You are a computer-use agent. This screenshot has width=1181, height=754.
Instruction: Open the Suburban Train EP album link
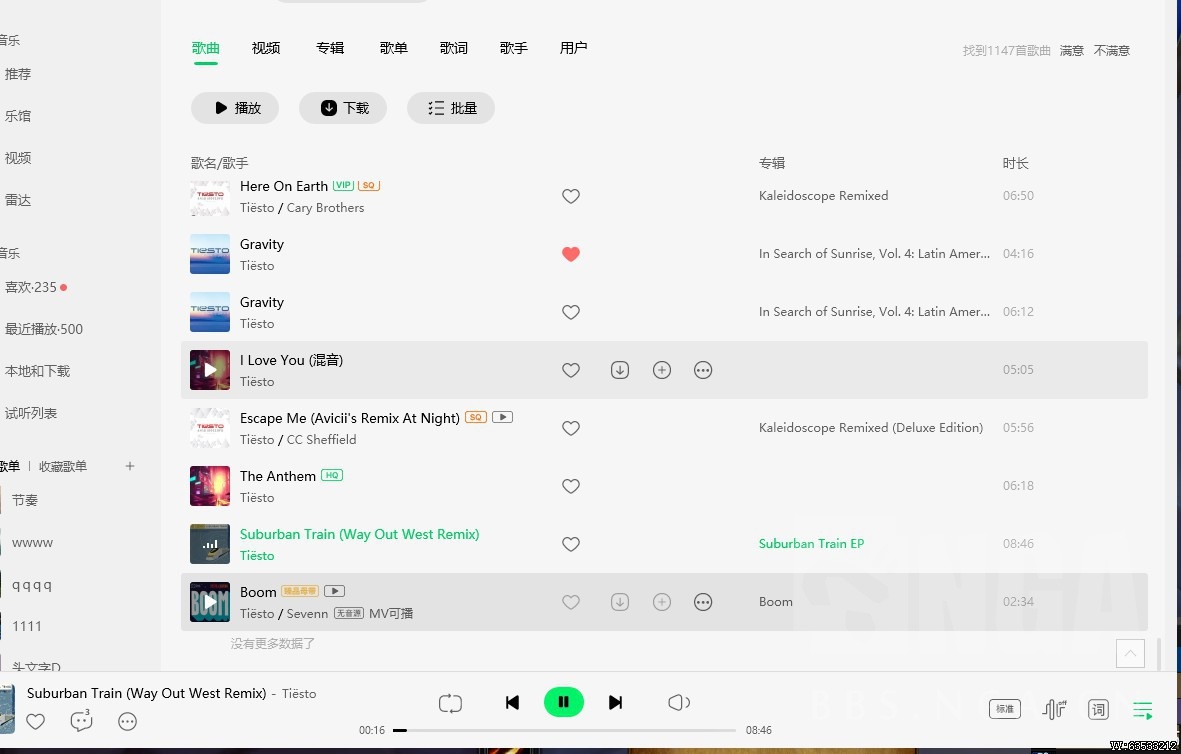[x=811, y=543]
